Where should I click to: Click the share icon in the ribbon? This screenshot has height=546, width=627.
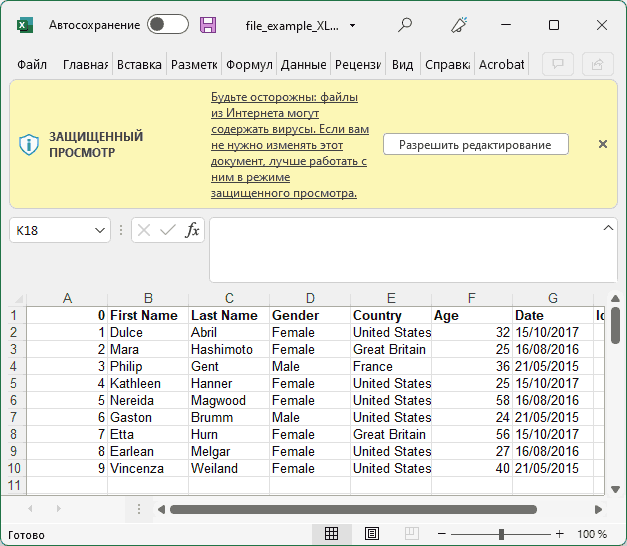coord(597,64)
